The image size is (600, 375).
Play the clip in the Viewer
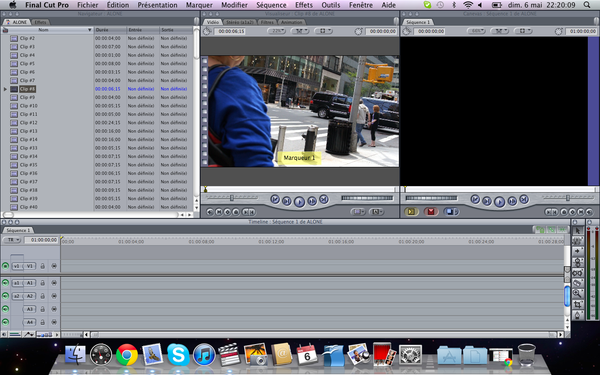pos(299,201)
